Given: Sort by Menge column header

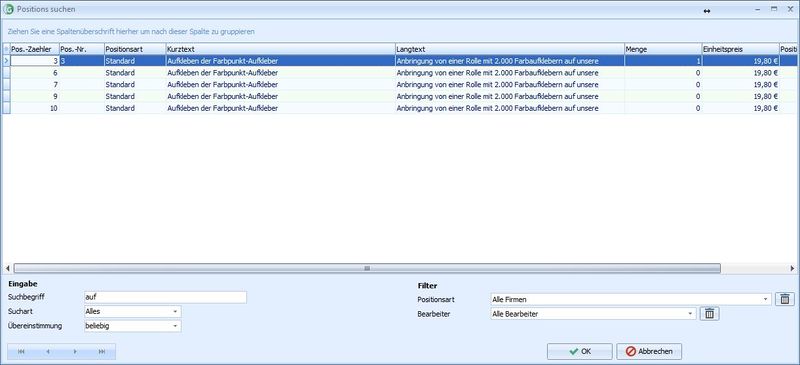Looking at the screenshot, I should tap(663, 49).
